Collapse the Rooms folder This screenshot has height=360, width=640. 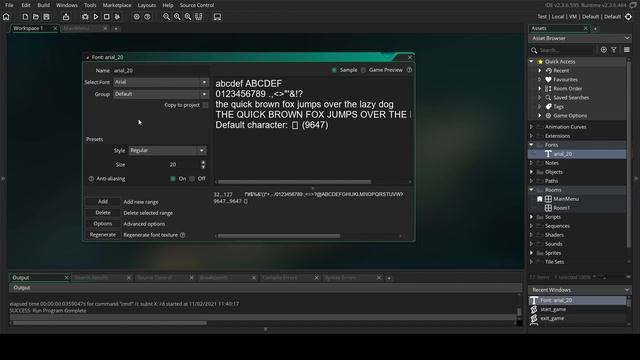531,190
